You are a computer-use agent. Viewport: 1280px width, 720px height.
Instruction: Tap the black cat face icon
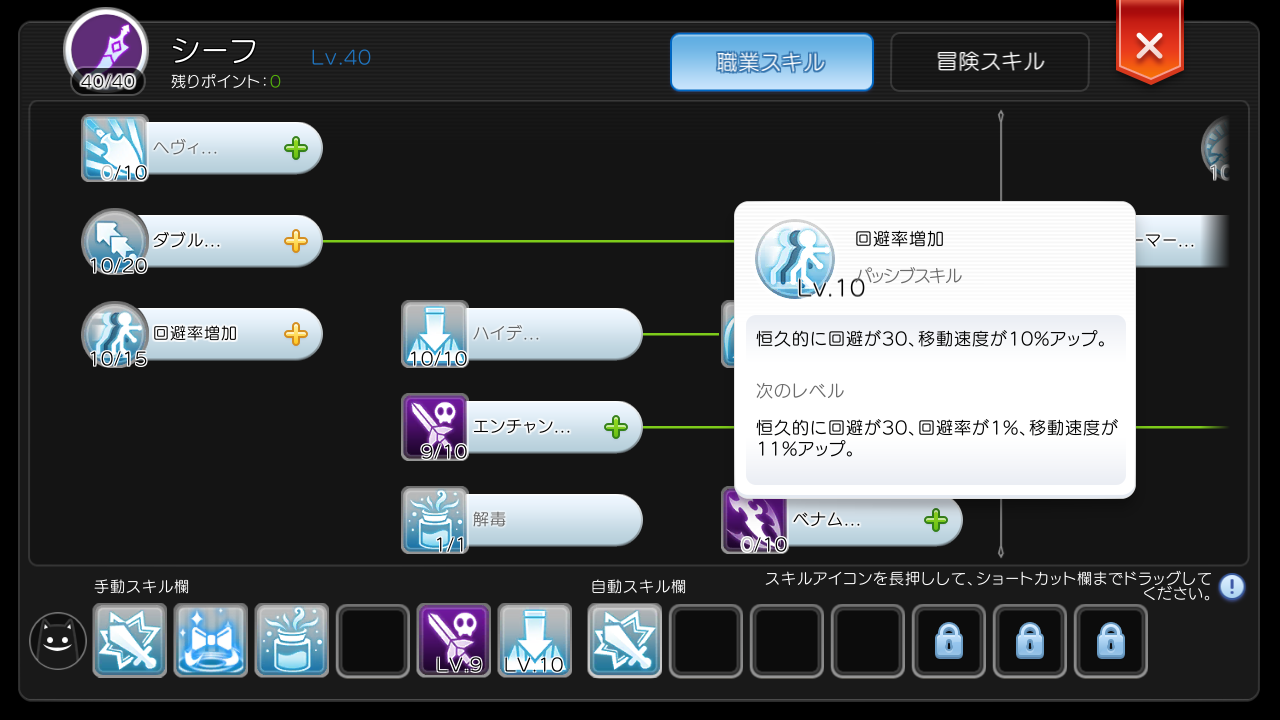coord(58,641)
